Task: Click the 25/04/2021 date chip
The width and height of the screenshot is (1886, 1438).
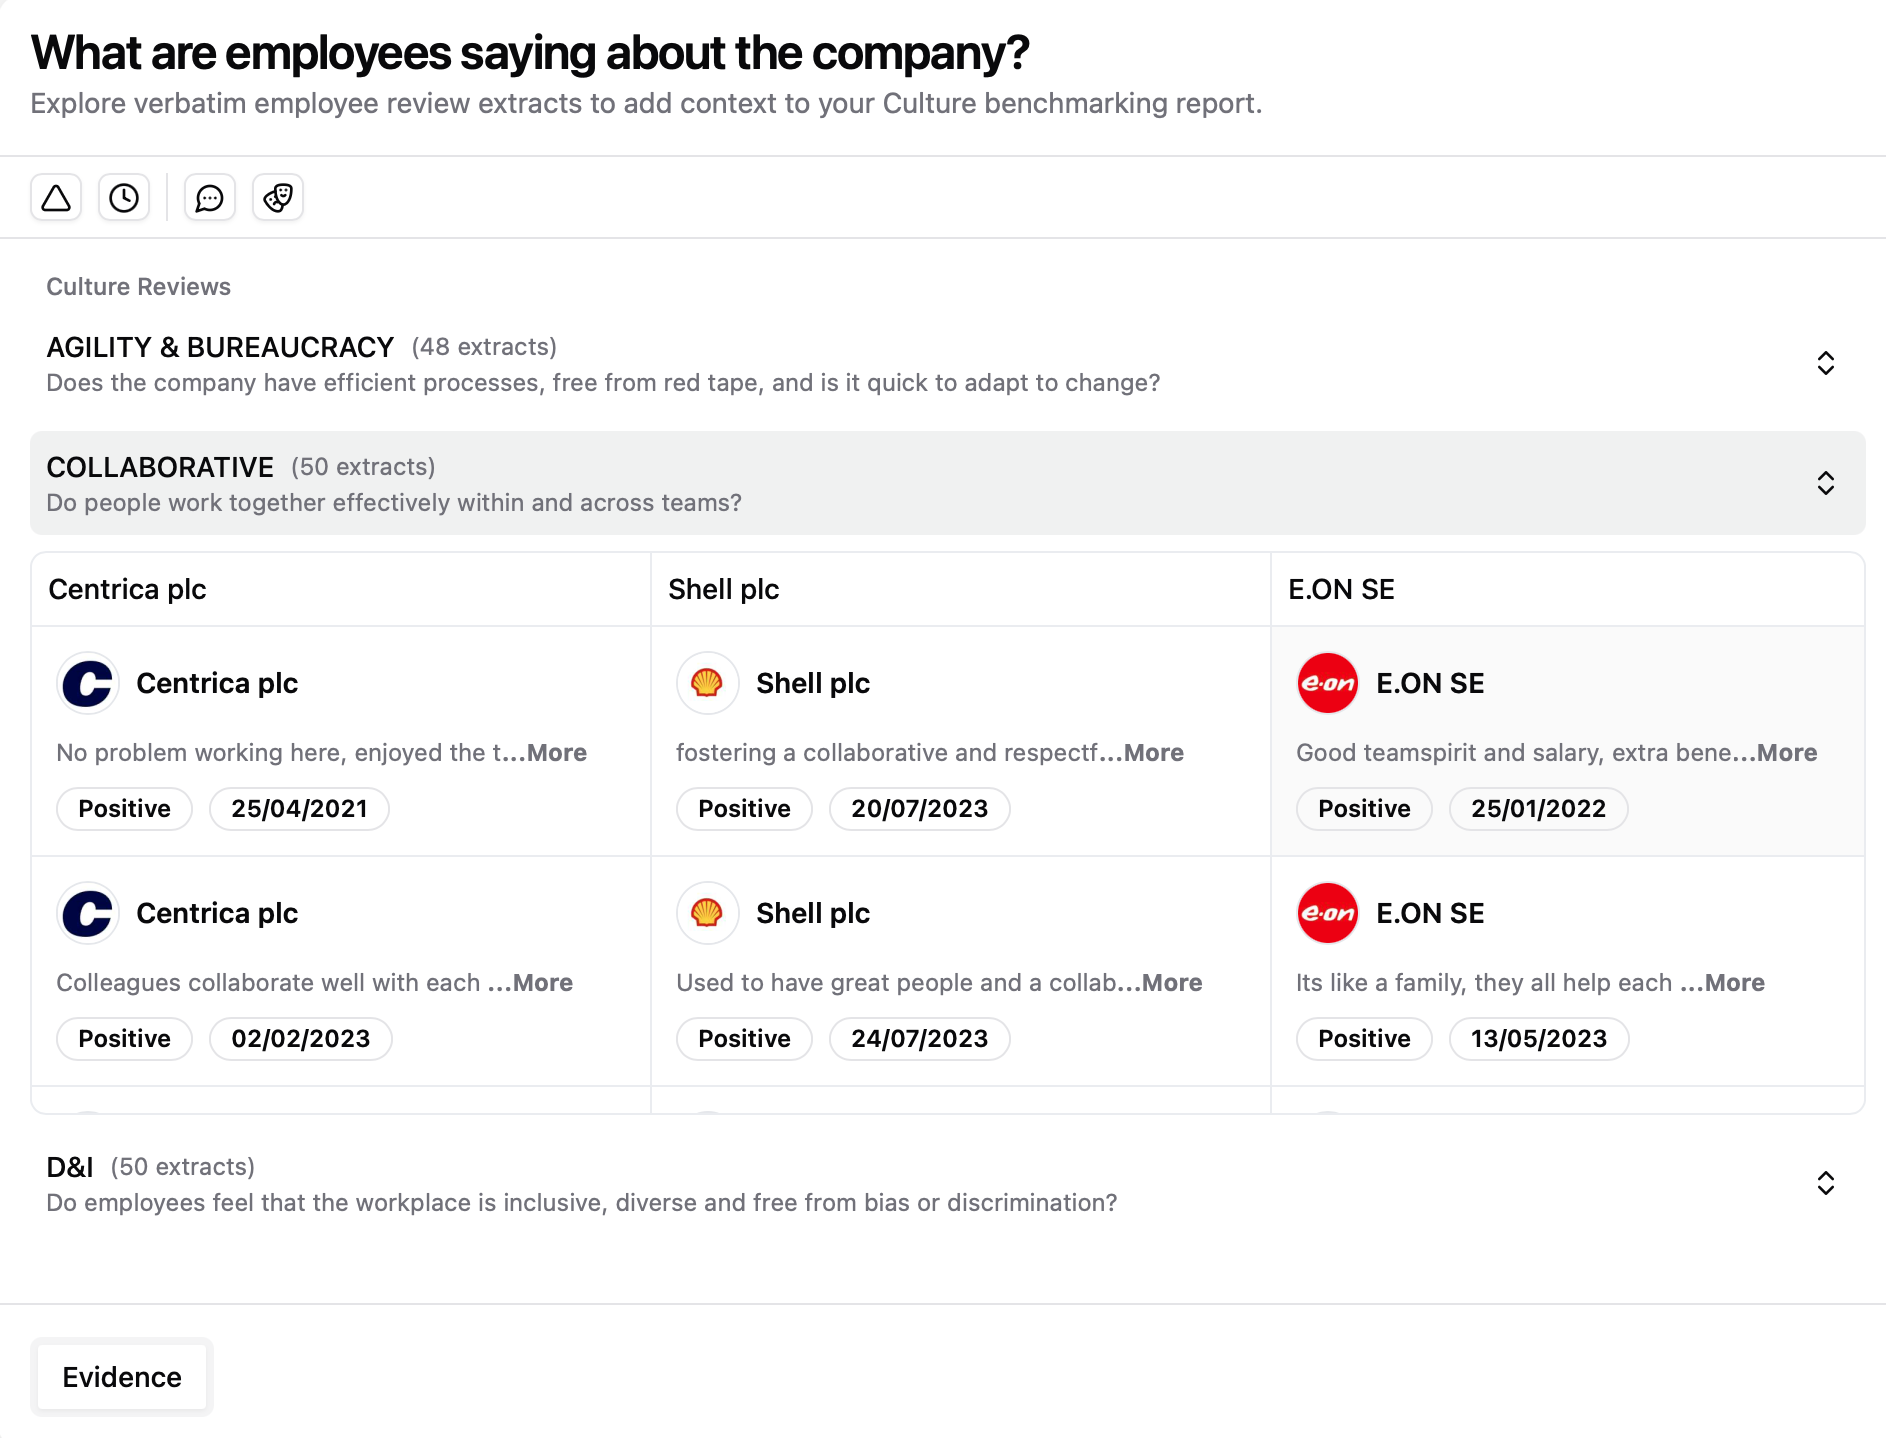Action: coord(299,808)
